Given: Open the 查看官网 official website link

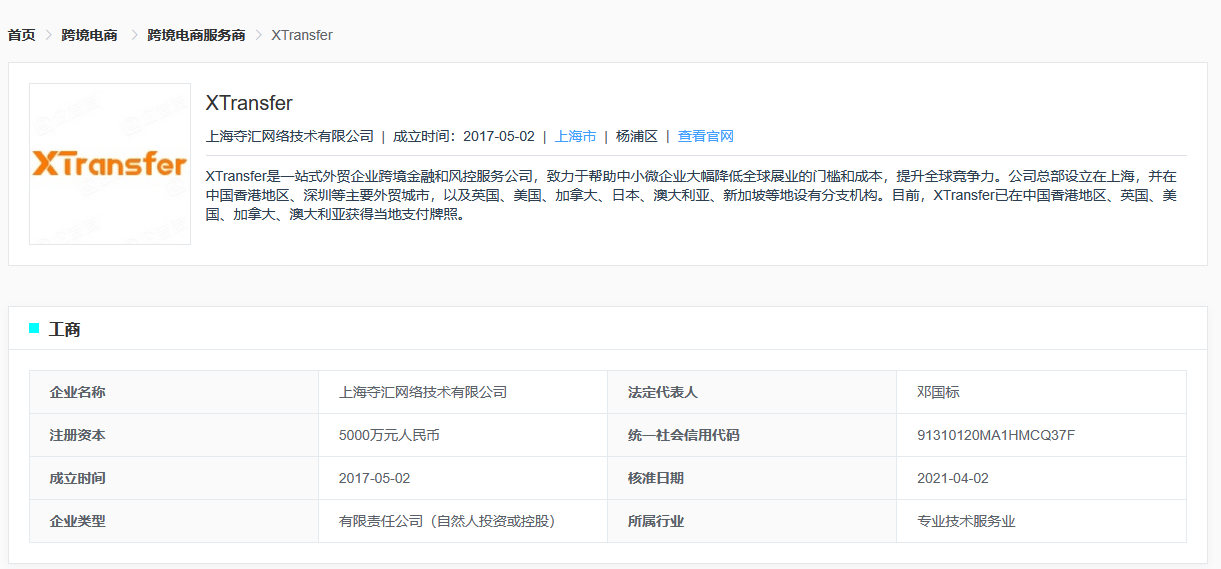Looking at the screenshot, I should [706, 136].
